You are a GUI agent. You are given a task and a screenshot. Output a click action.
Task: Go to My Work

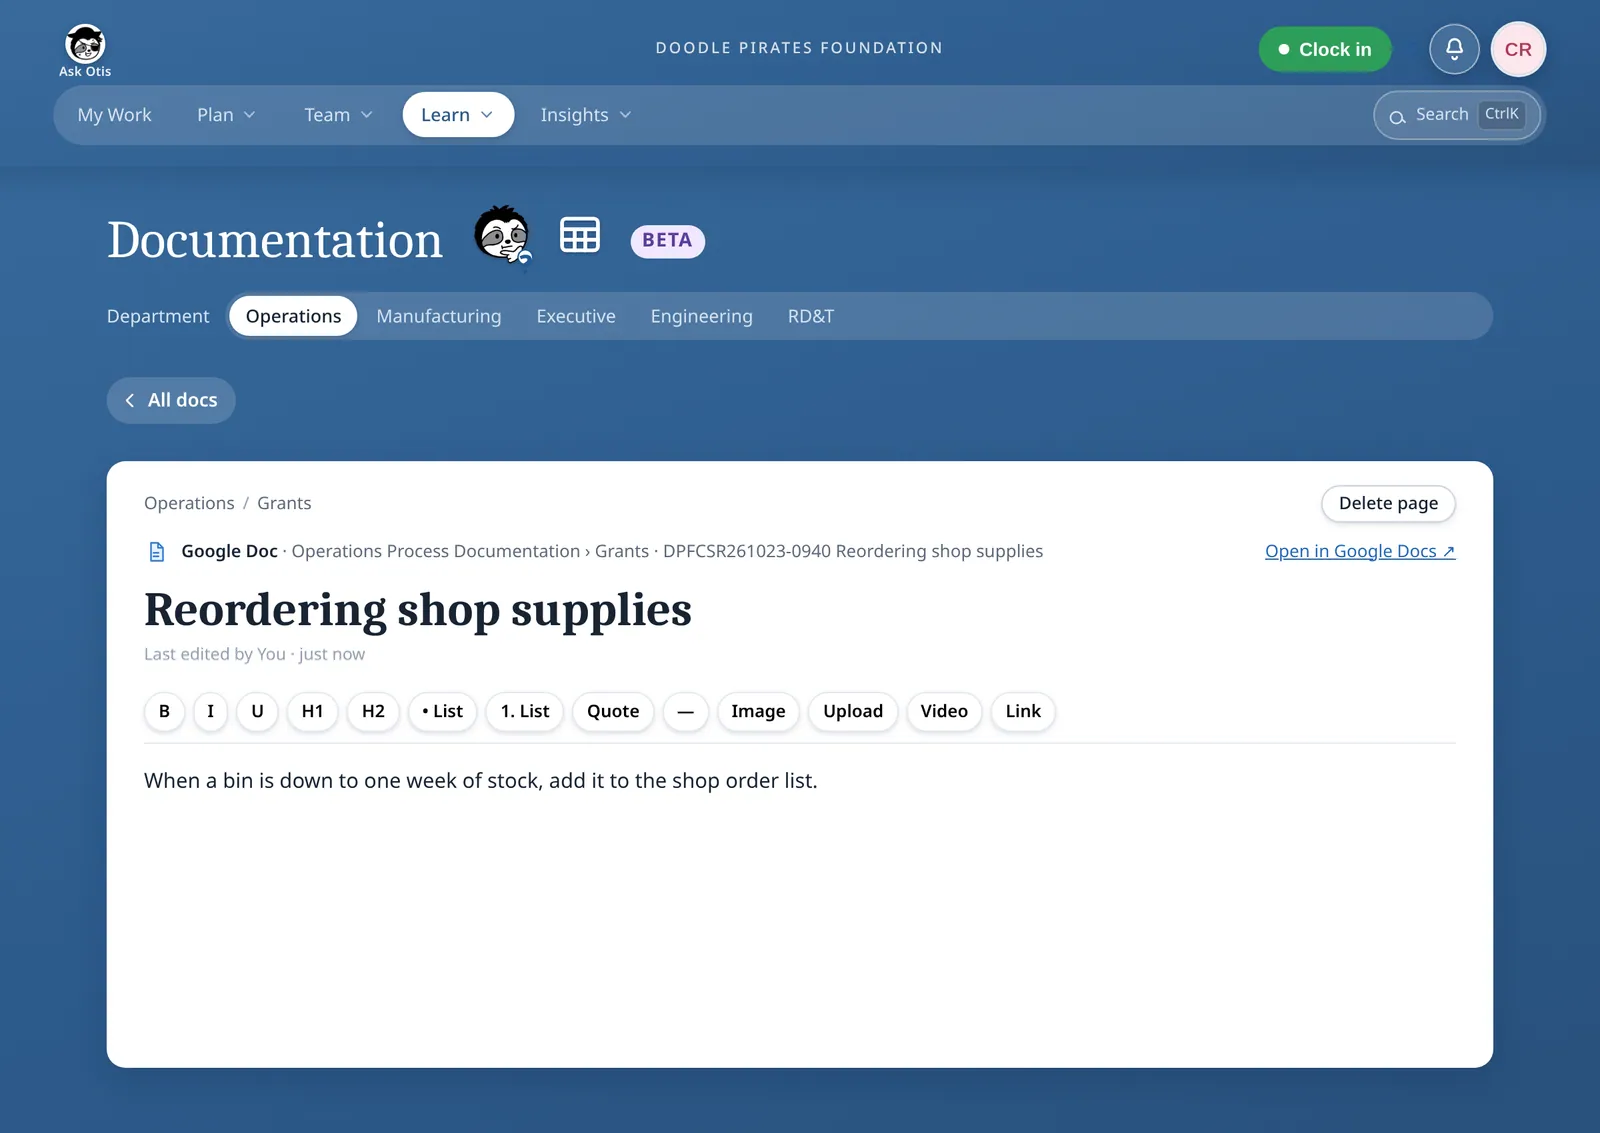[115, 115]
